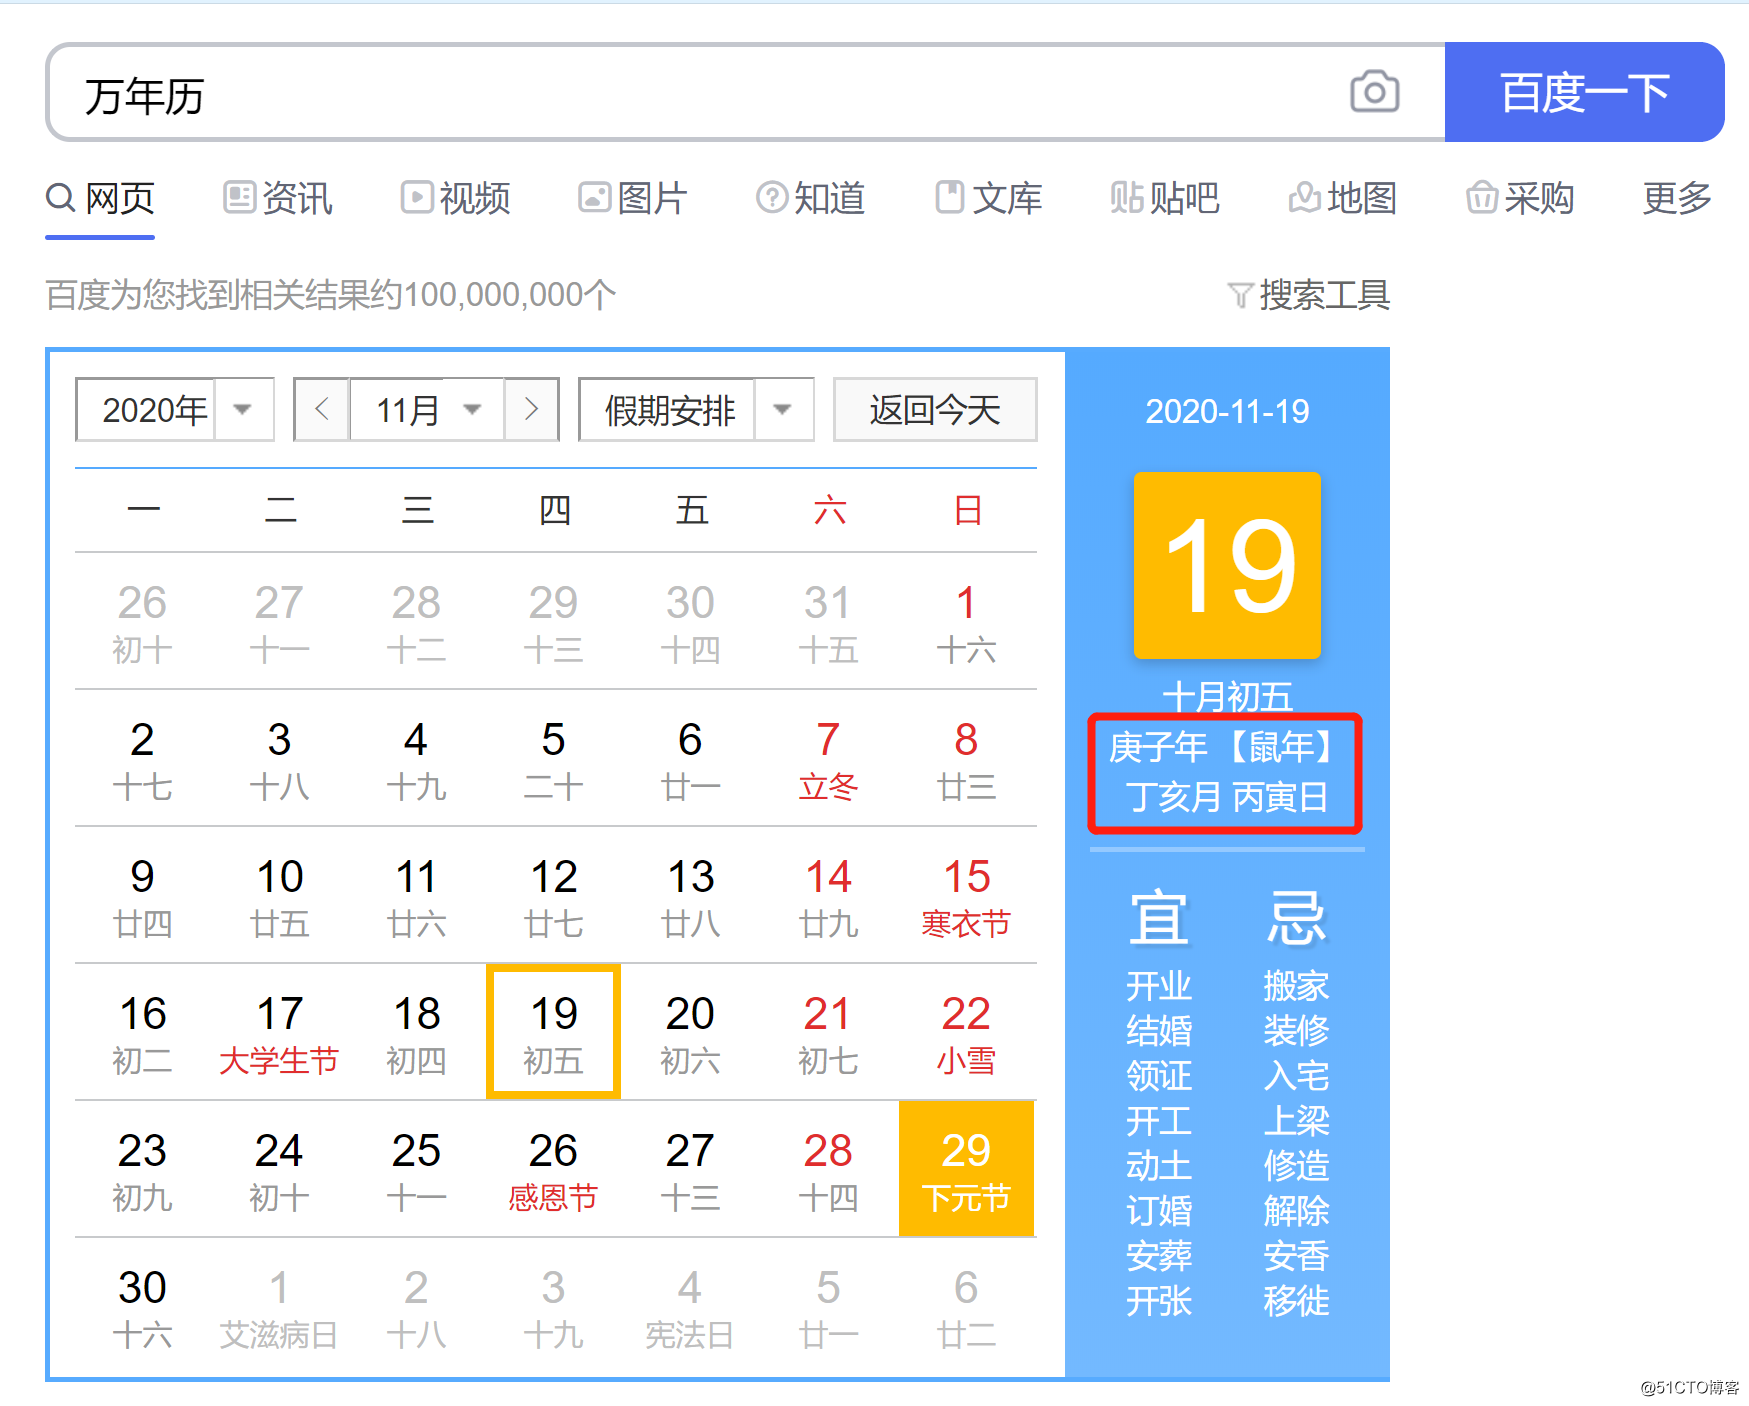Click the 忌 heading in side panel

pos(1296,918)
